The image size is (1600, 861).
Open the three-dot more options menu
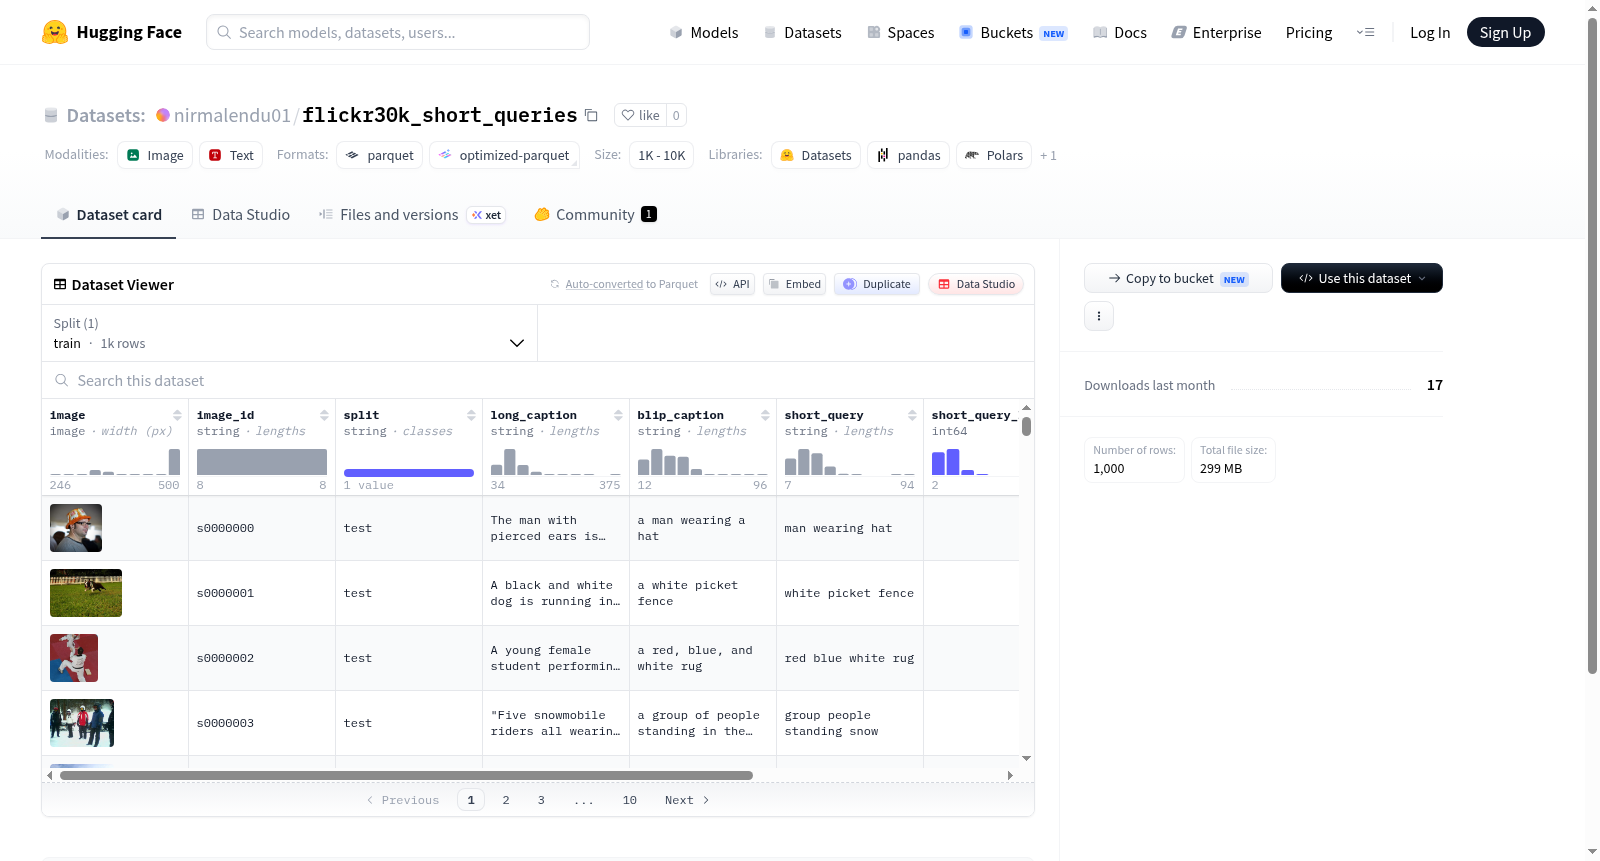pos(1099,316)
